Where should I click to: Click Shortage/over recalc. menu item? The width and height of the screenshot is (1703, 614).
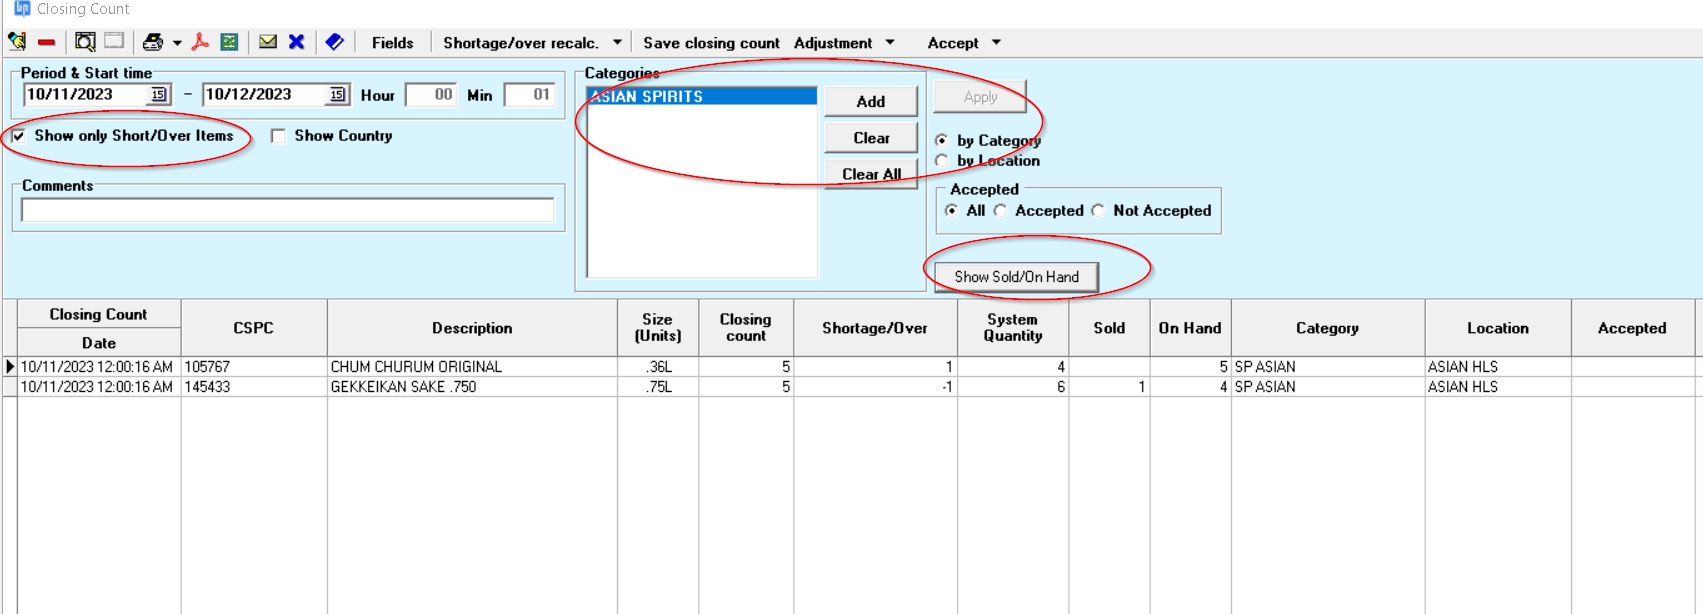(x=521, y=43)
